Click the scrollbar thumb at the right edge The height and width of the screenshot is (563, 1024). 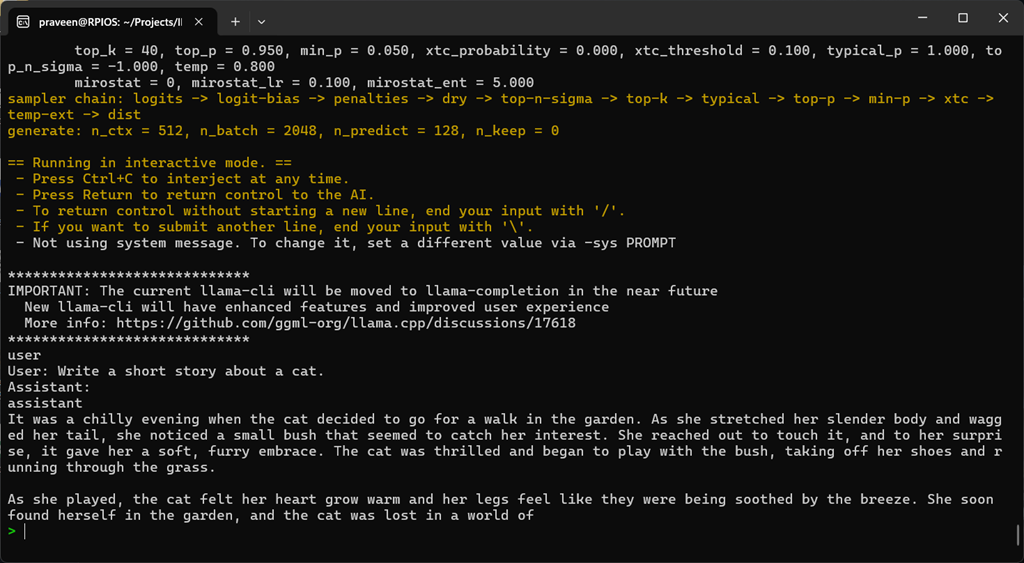tap(1018, 533)
